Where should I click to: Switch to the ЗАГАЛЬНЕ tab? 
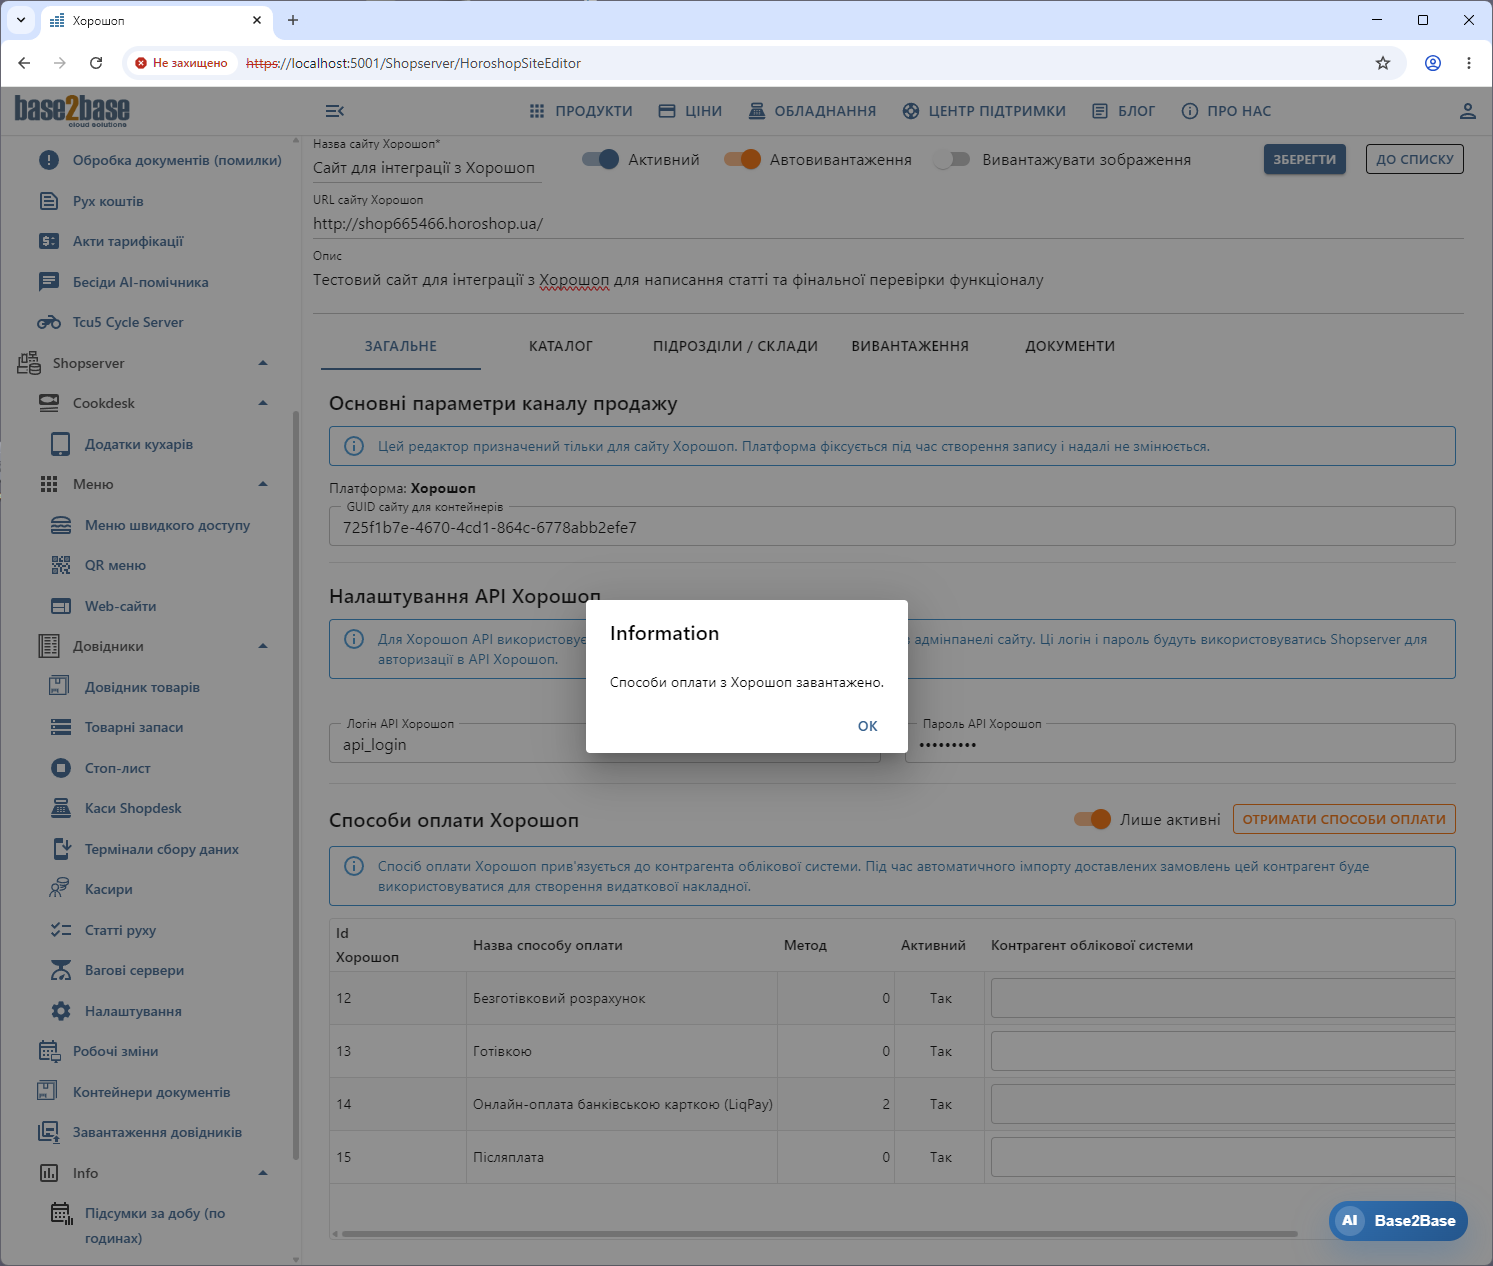click(401, 346)
